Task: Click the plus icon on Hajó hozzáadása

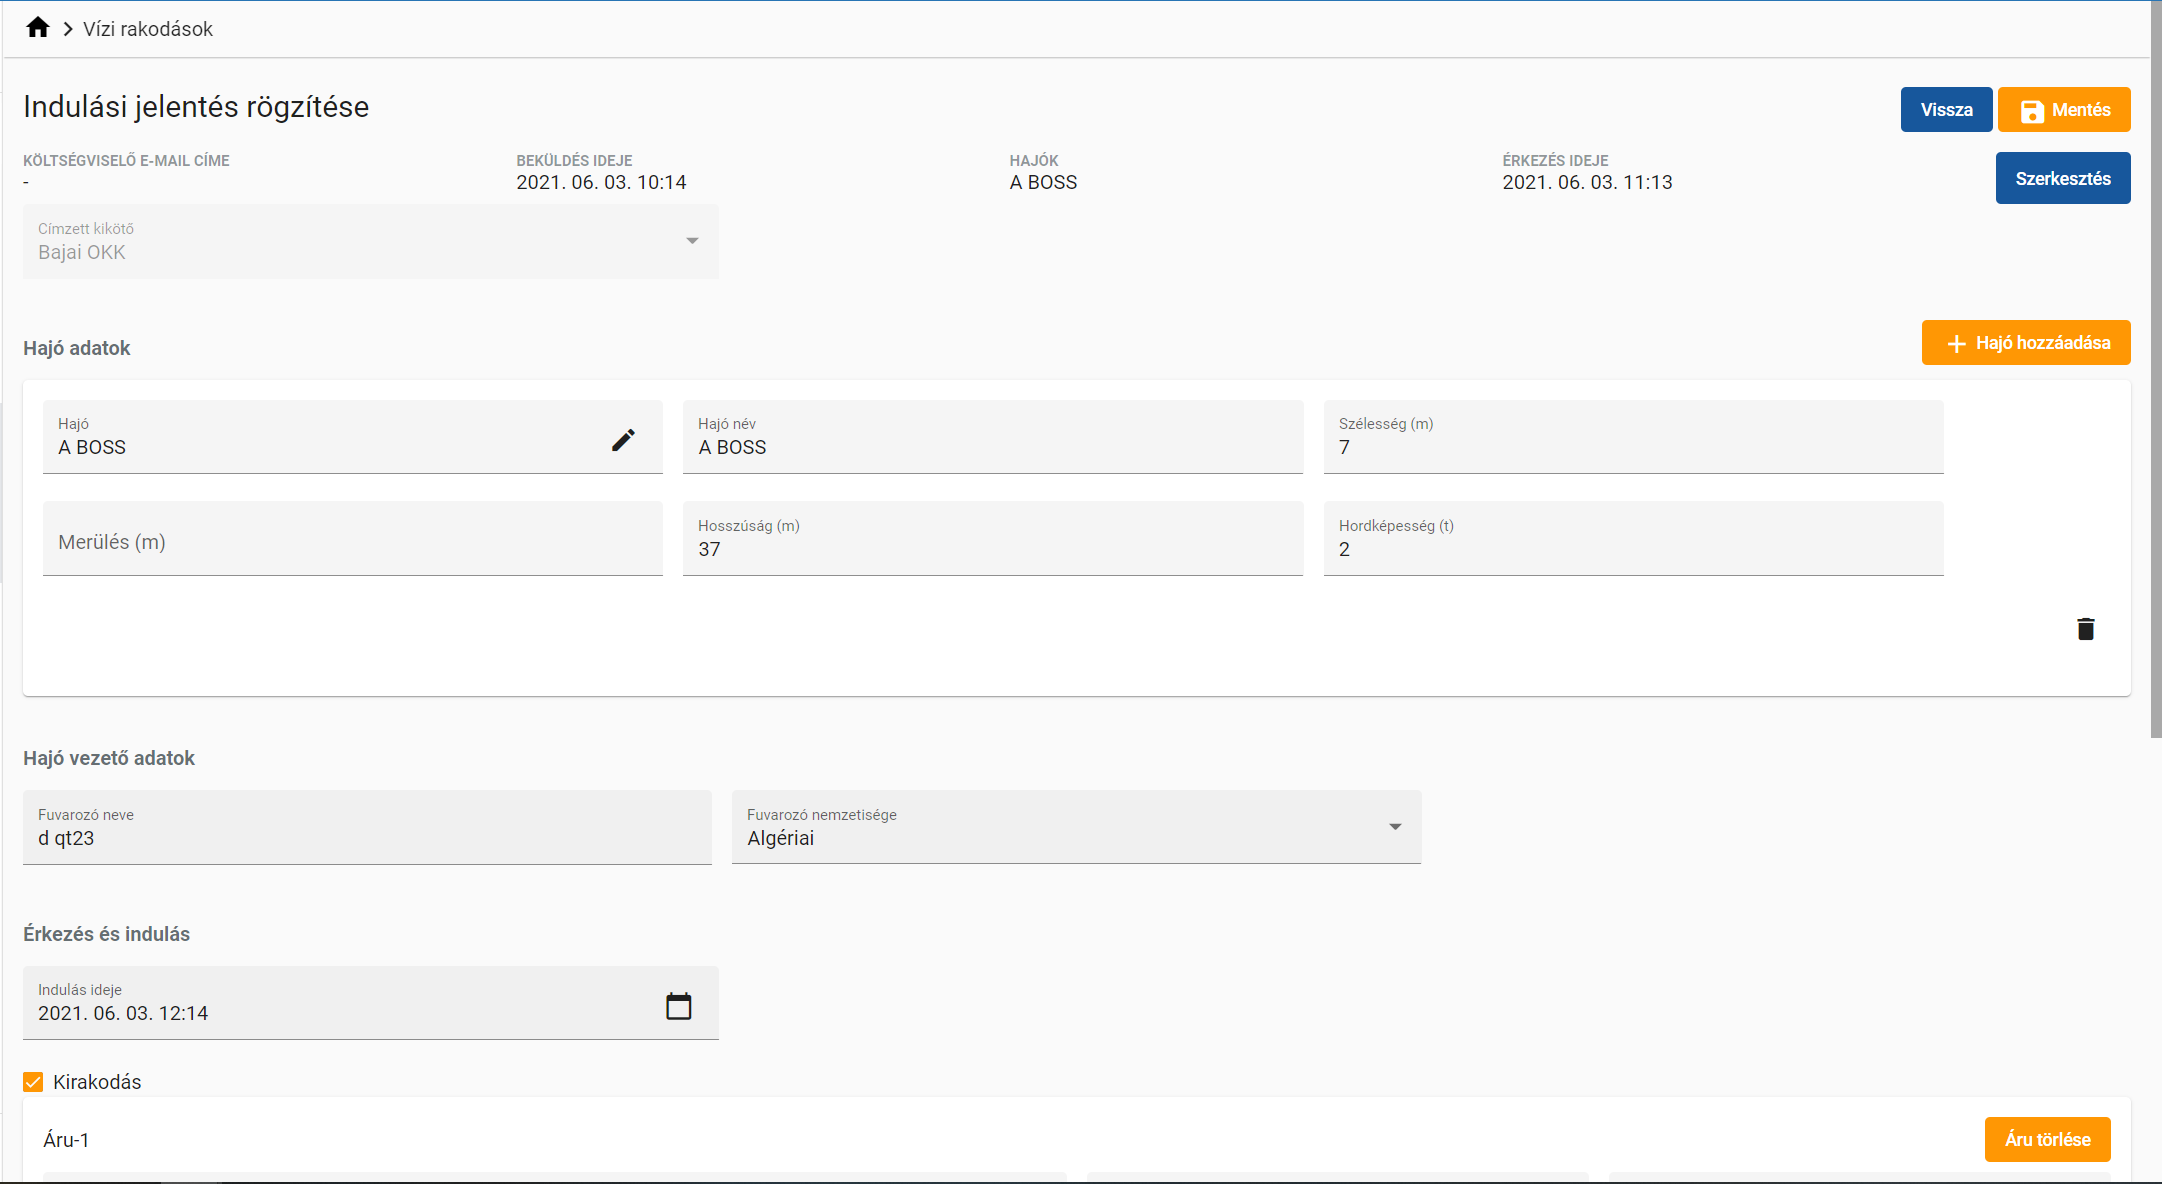Action: (x=1956, y=344)
